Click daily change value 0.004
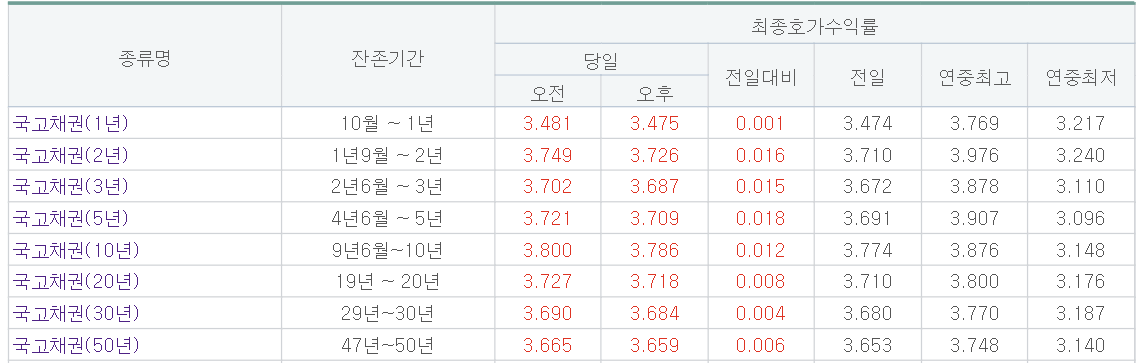Image resolution: width=1140 pixels, height=363 pixels. 760,313
